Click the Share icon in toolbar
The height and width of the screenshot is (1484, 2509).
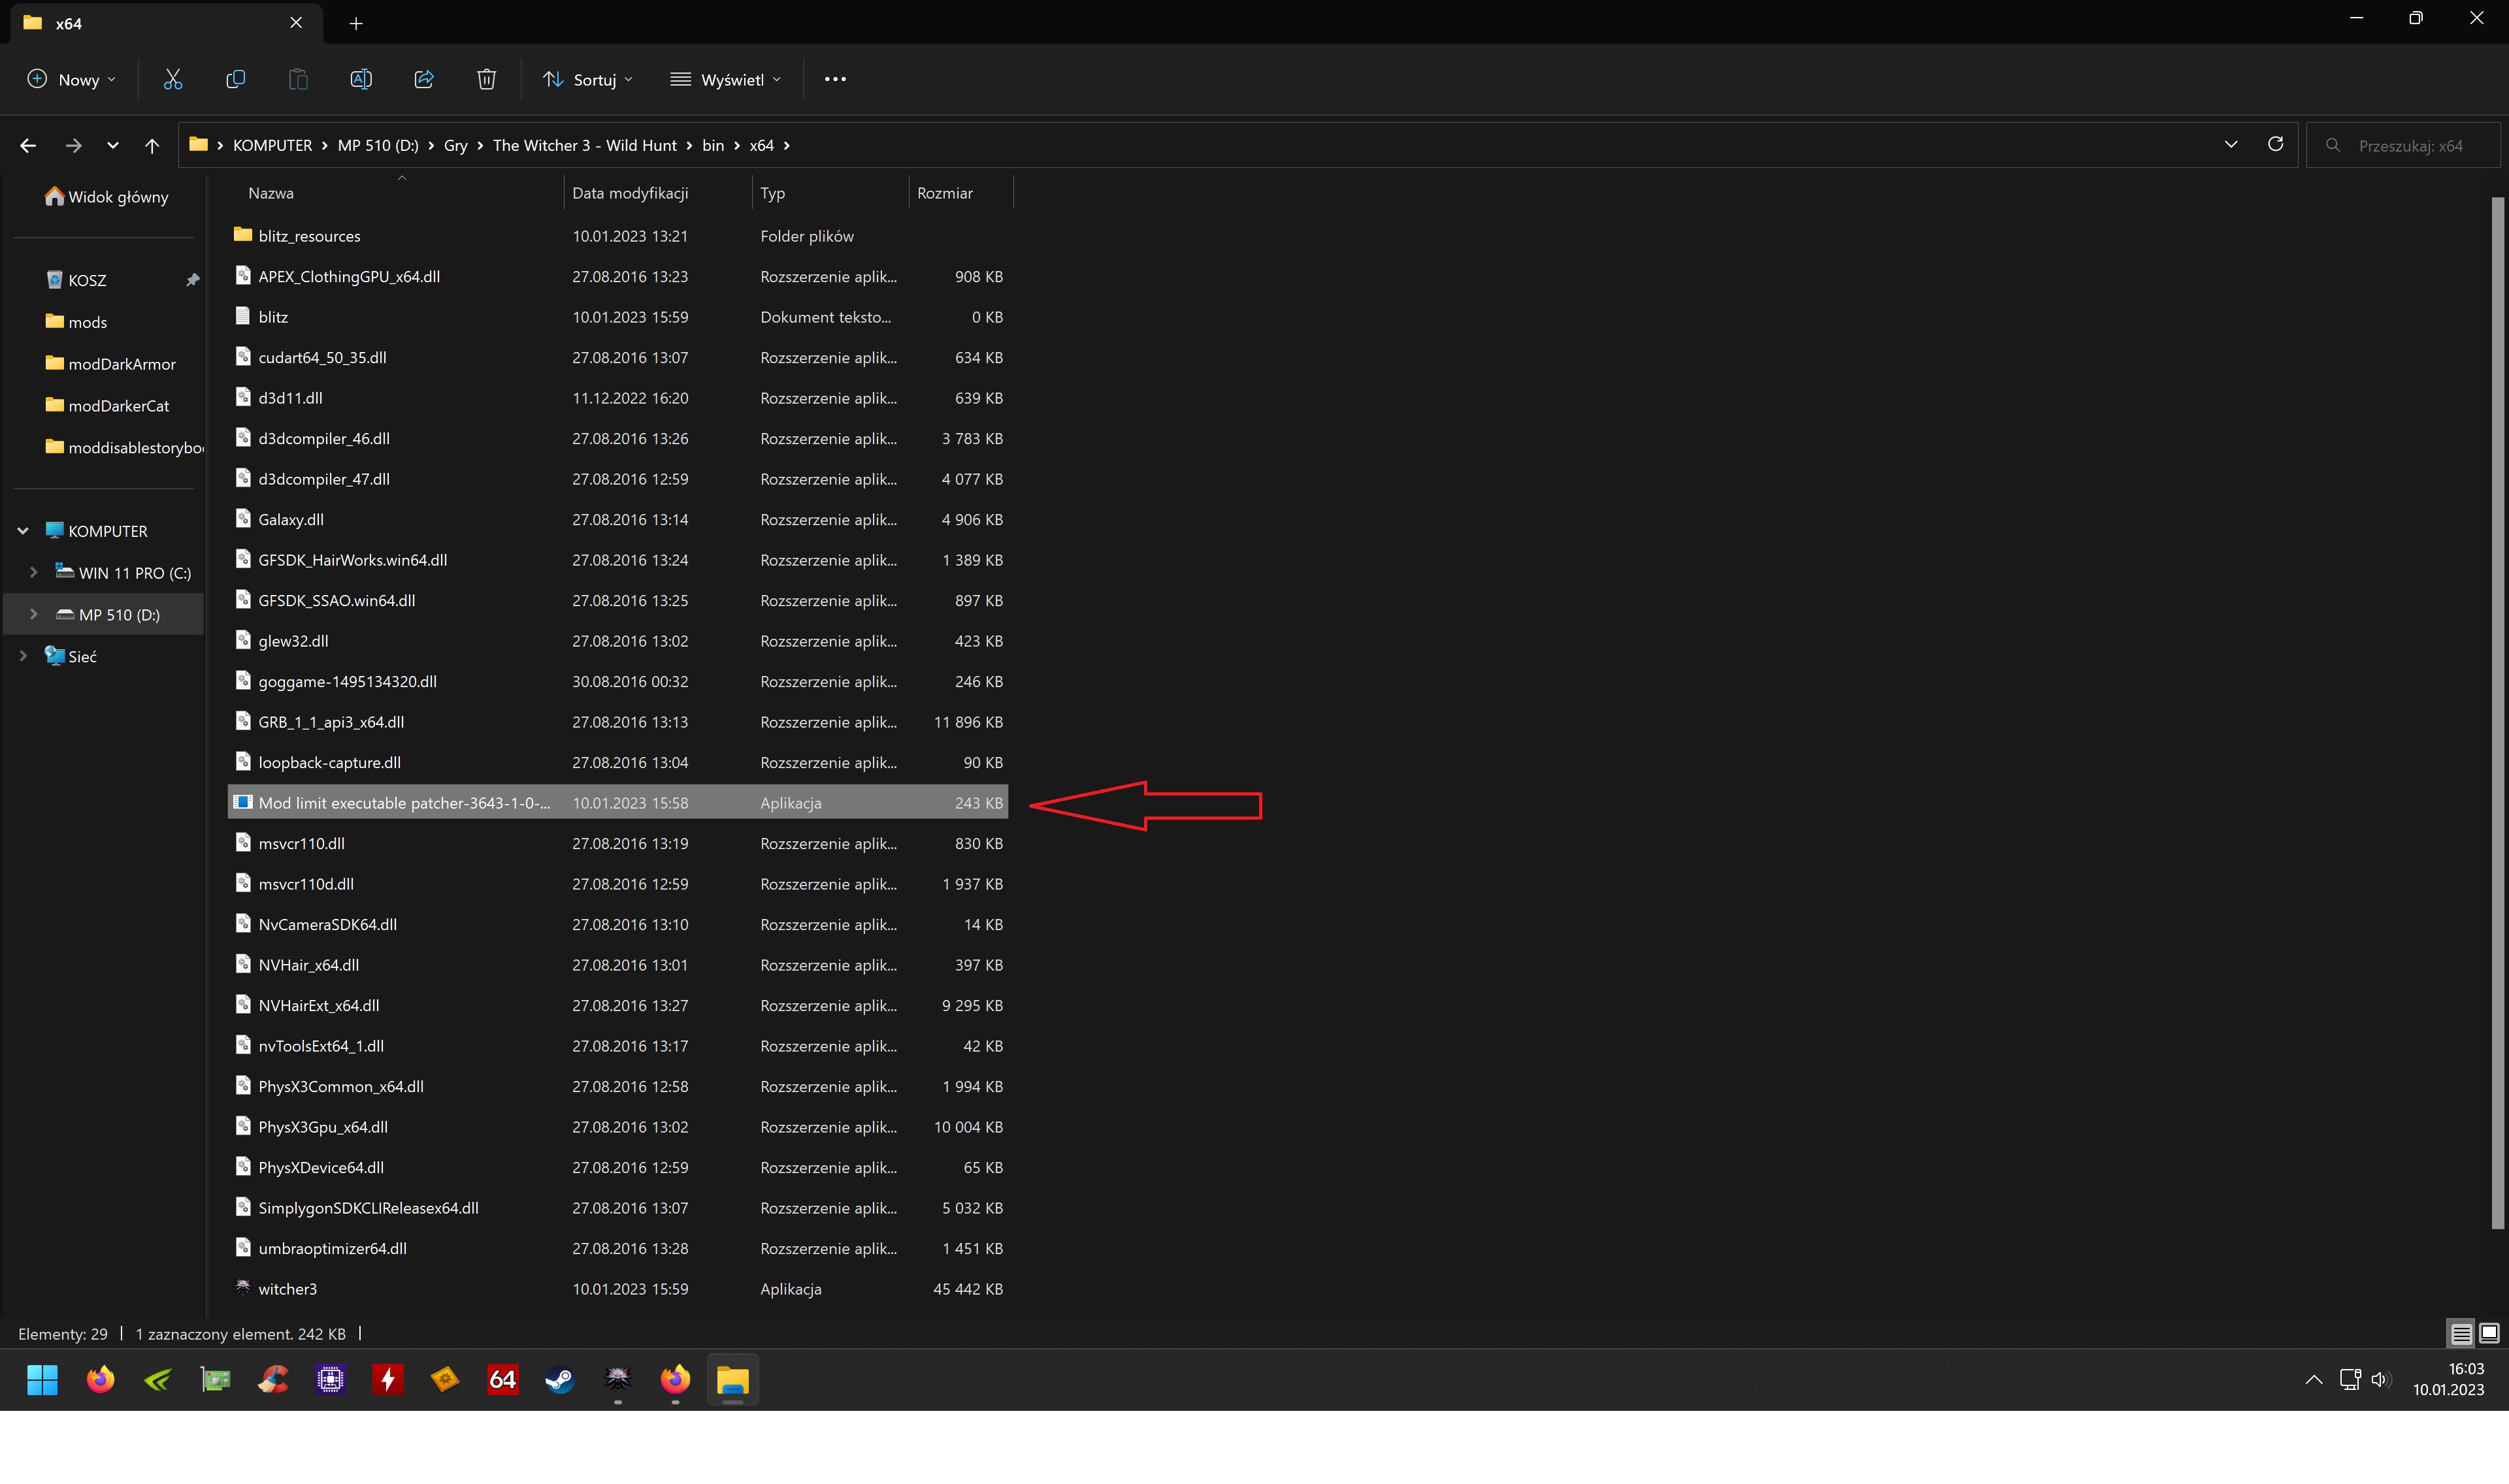click(x=424, y=80)
